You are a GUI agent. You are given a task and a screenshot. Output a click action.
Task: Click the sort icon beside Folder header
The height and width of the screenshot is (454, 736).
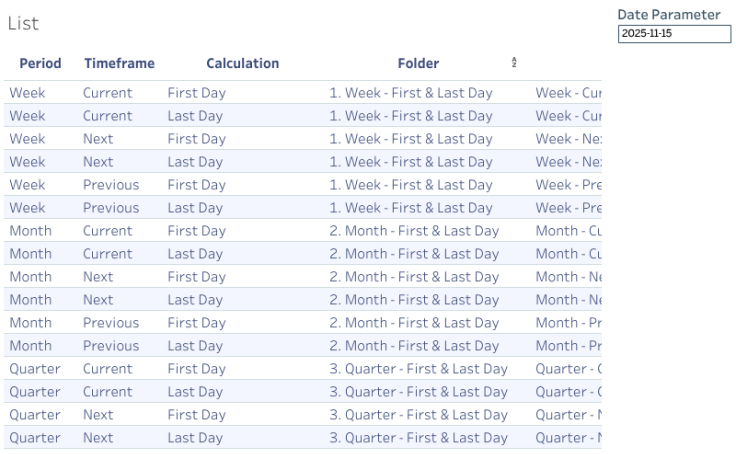tap(514, 63)
